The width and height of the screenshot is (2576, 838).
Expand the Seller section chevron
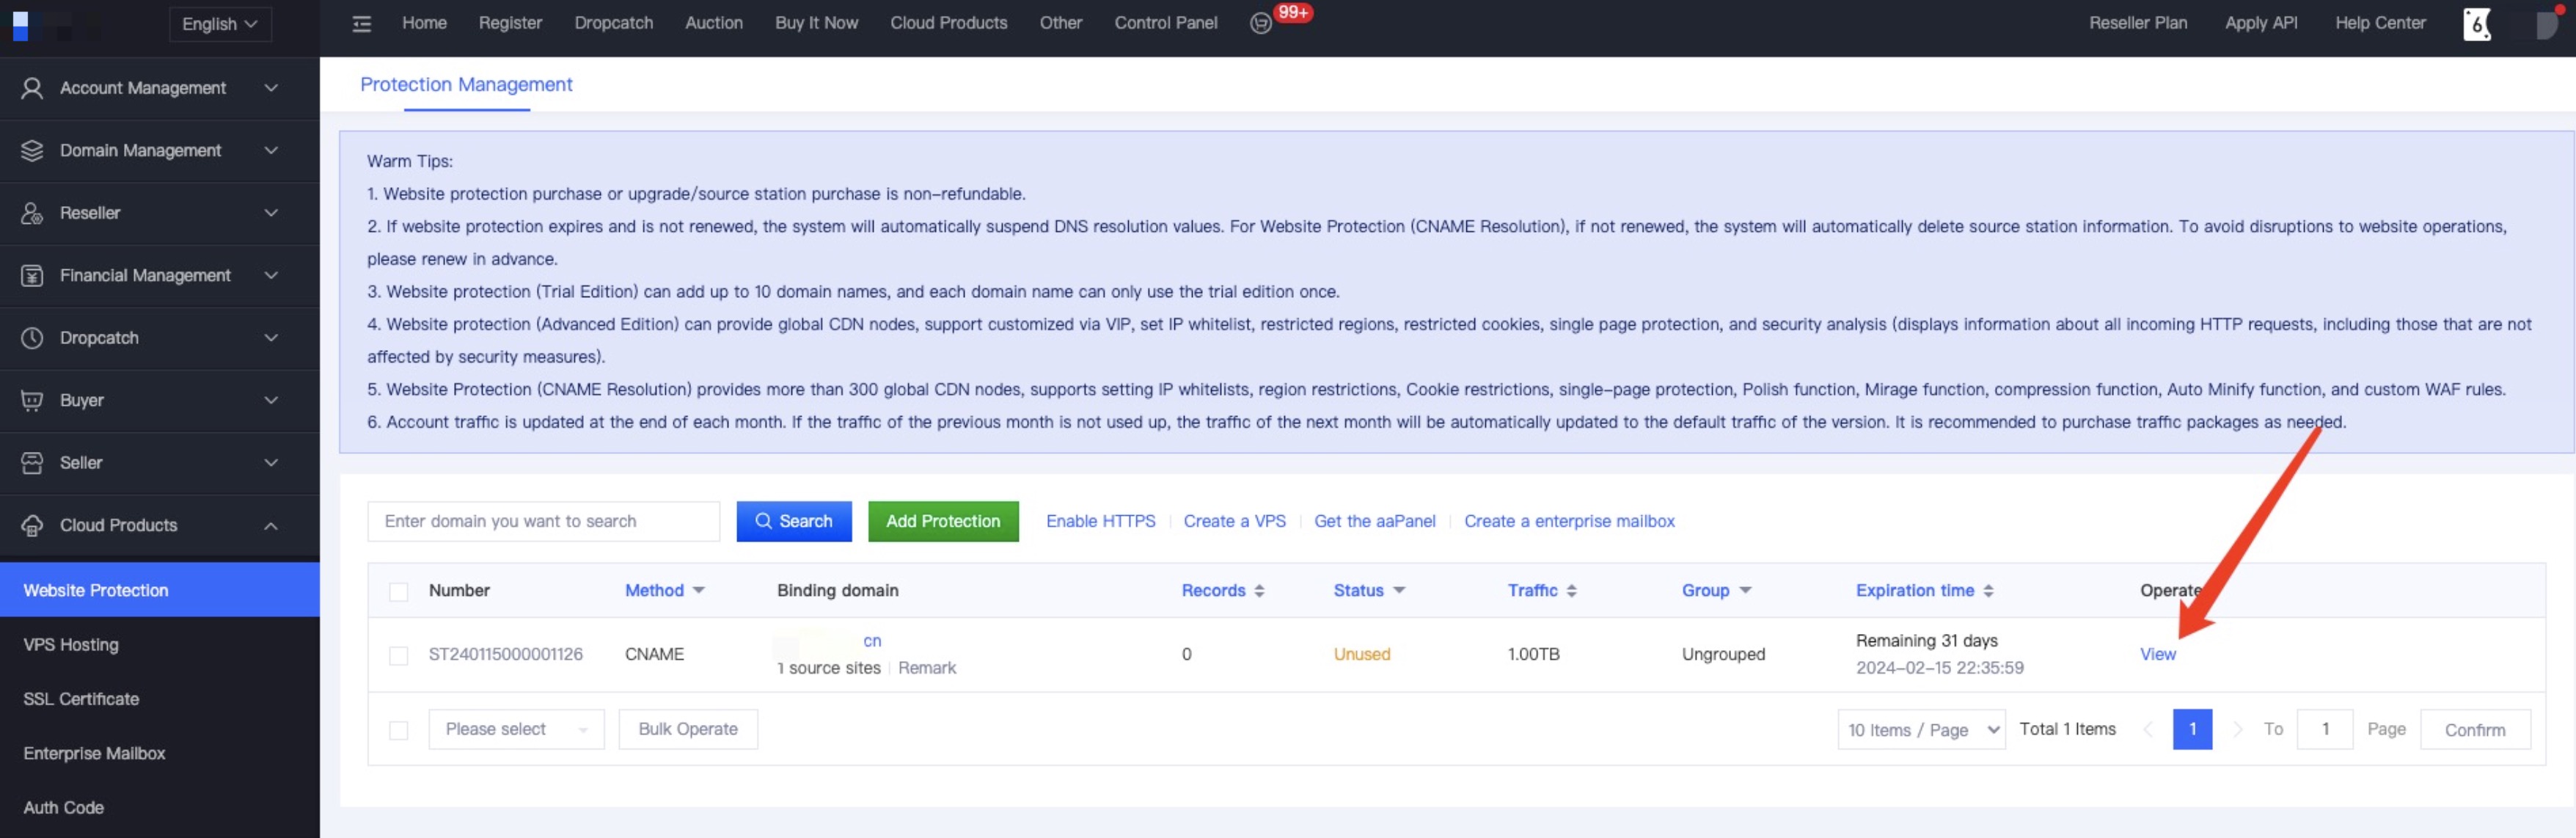pos(271,463)
